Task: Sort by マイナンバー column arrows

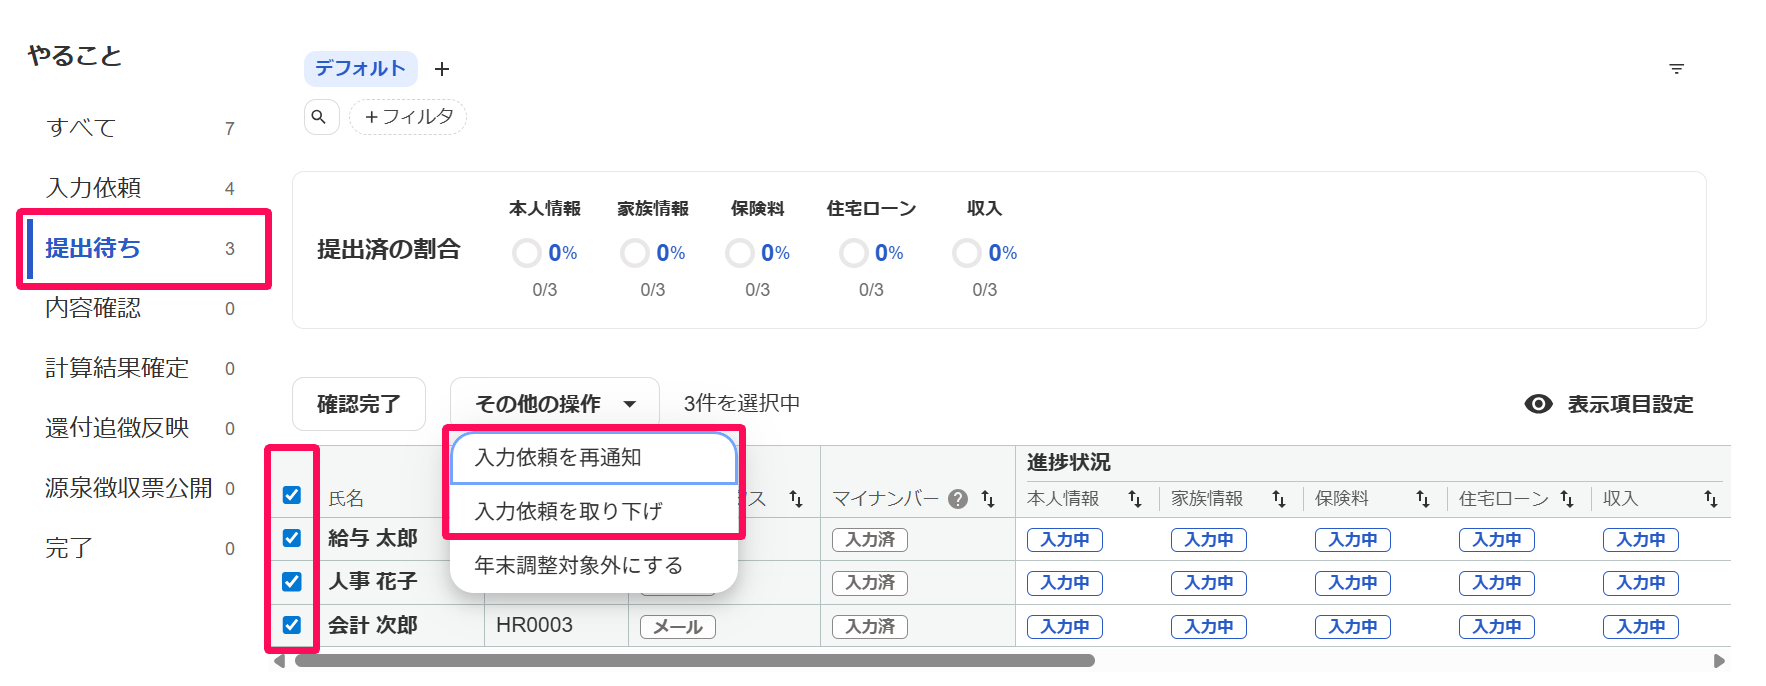Action: 988,499
